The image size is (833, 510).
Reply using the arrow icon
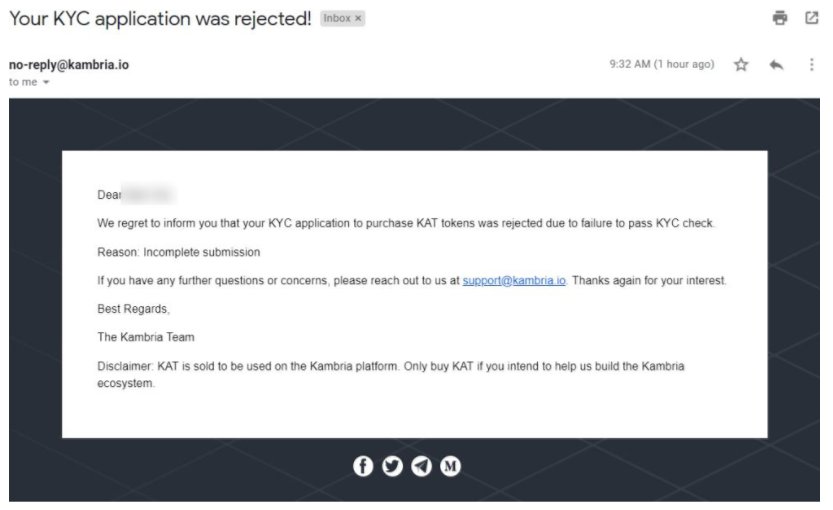[776, 65]
